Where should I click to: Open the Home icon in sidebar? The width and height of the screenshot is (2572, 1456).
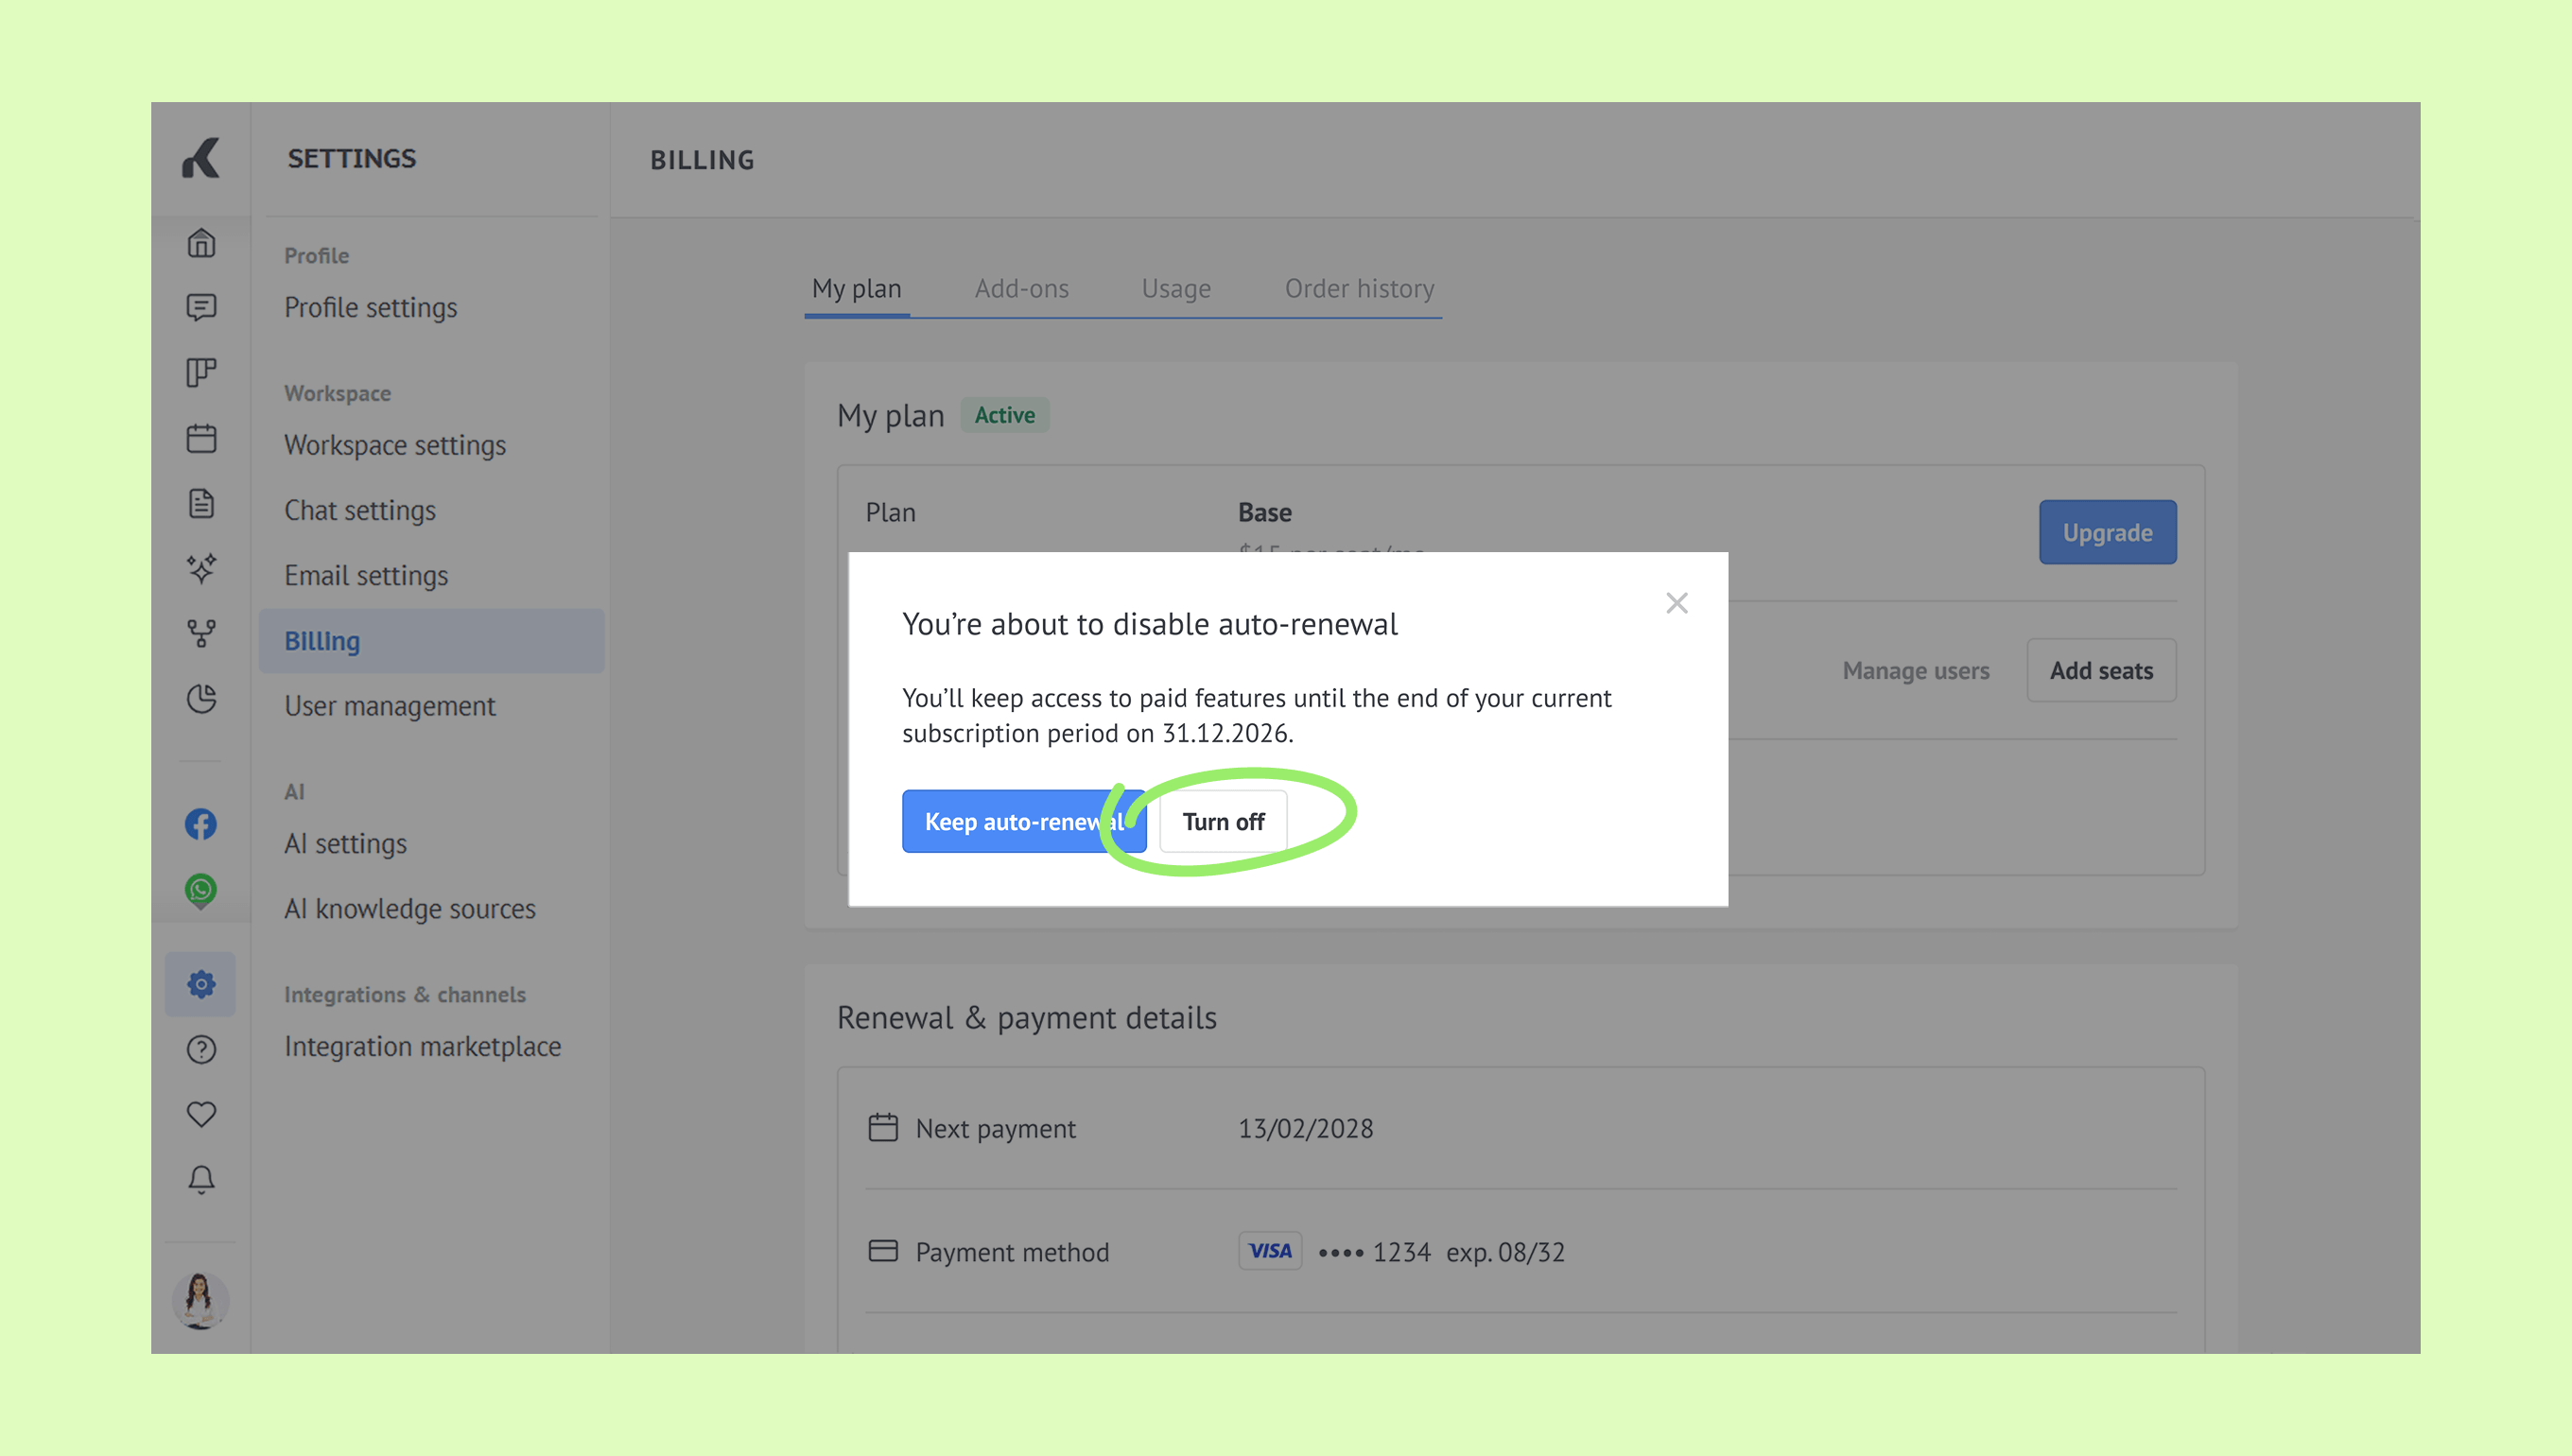(x=201, y=243)
